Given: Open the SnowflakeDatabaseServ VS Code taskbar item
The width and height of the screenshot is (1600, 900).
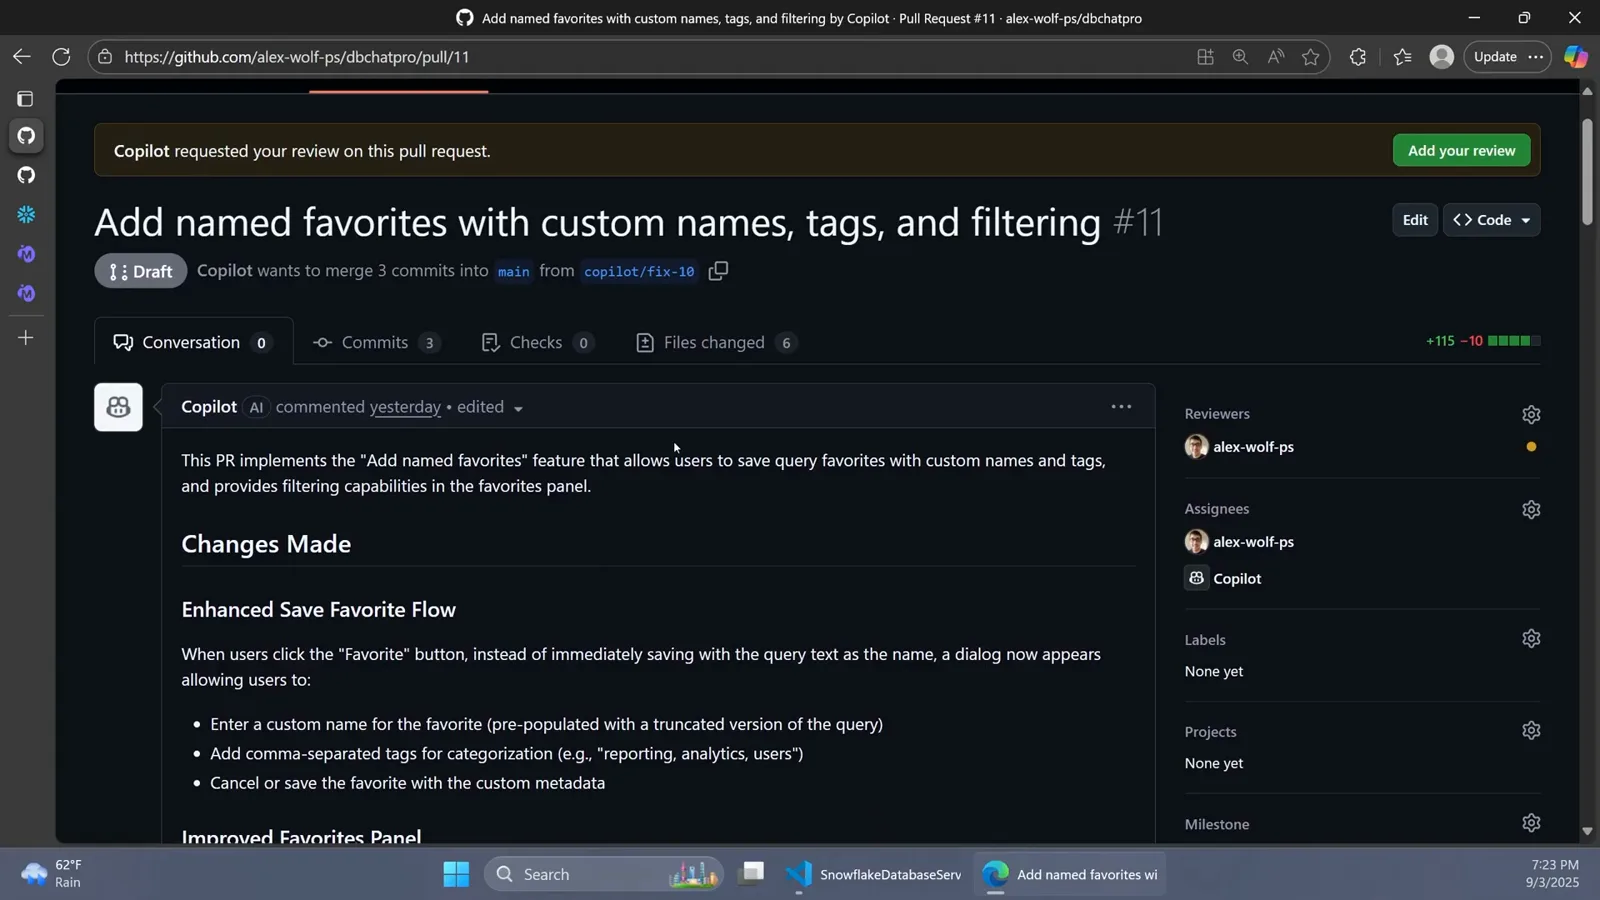Looking at the screenshot, I should click(873, 874).
